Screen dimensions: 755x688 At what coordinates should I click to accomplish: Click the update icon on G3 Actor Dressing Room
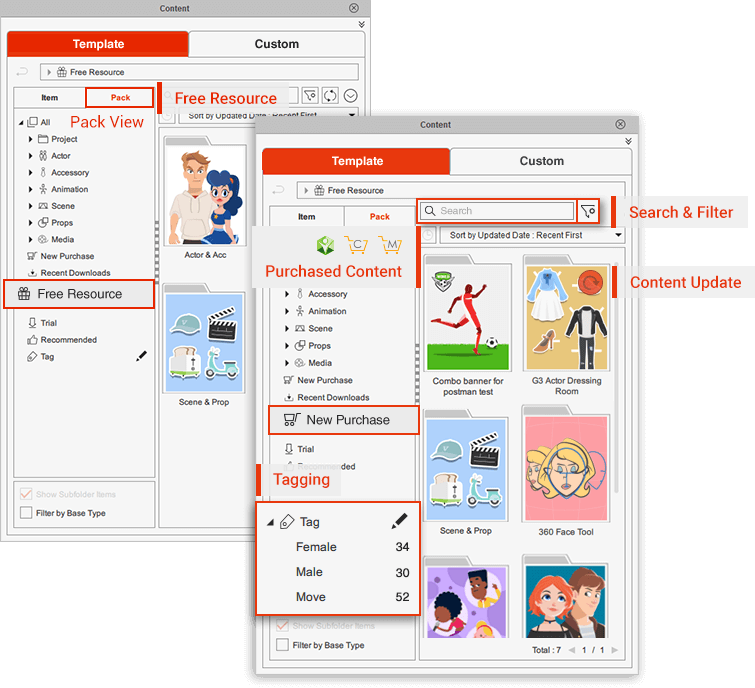point(591,284)
